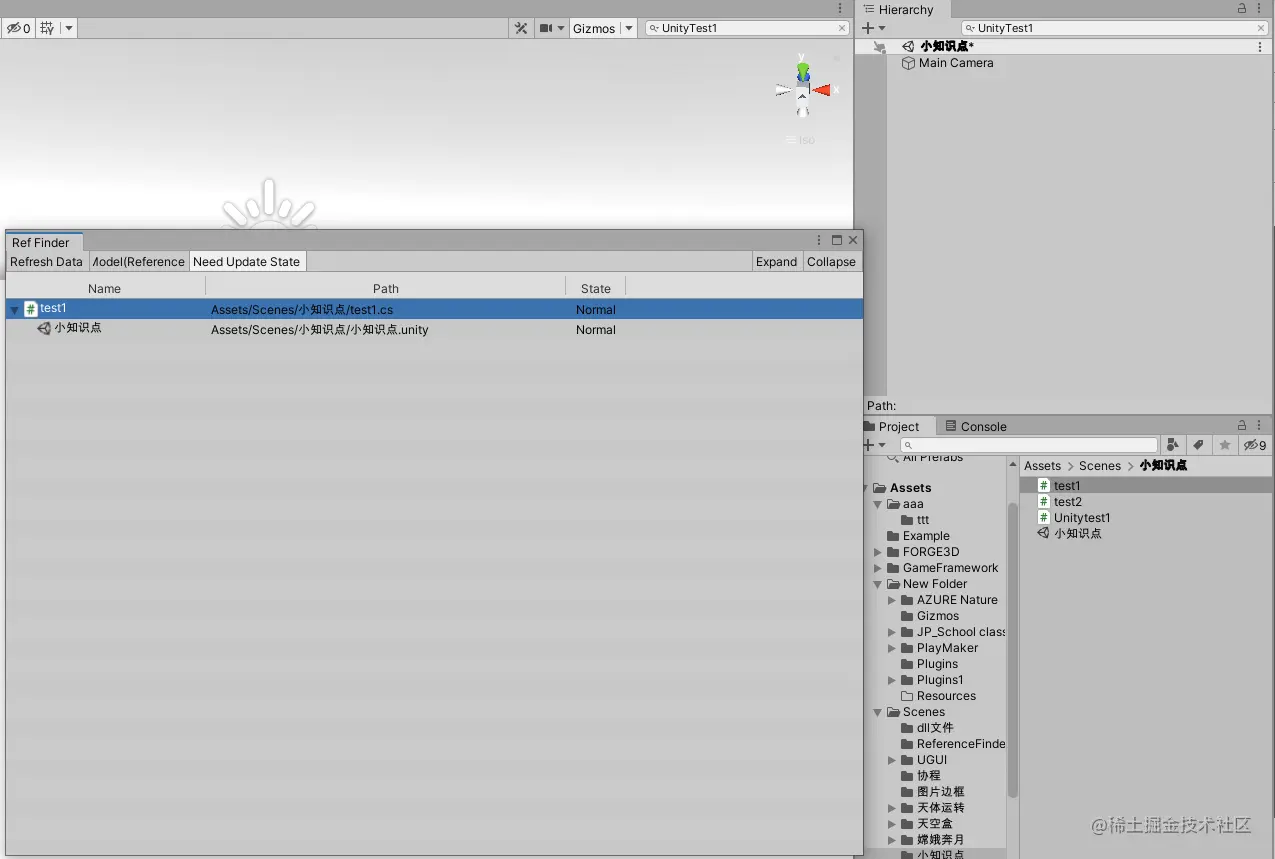
Task: Collapse the test1 row in Ref Finder
Action: tap(14, 310)
